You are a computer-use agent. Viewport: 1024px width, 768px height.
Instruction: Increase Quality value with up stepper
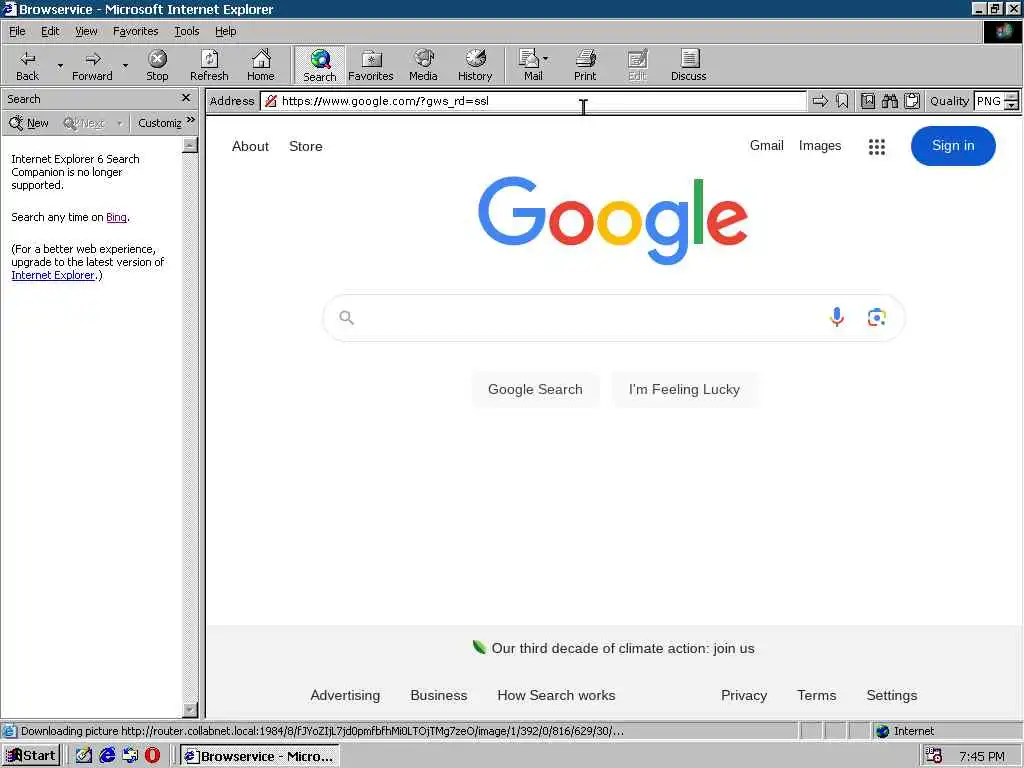1011,97
